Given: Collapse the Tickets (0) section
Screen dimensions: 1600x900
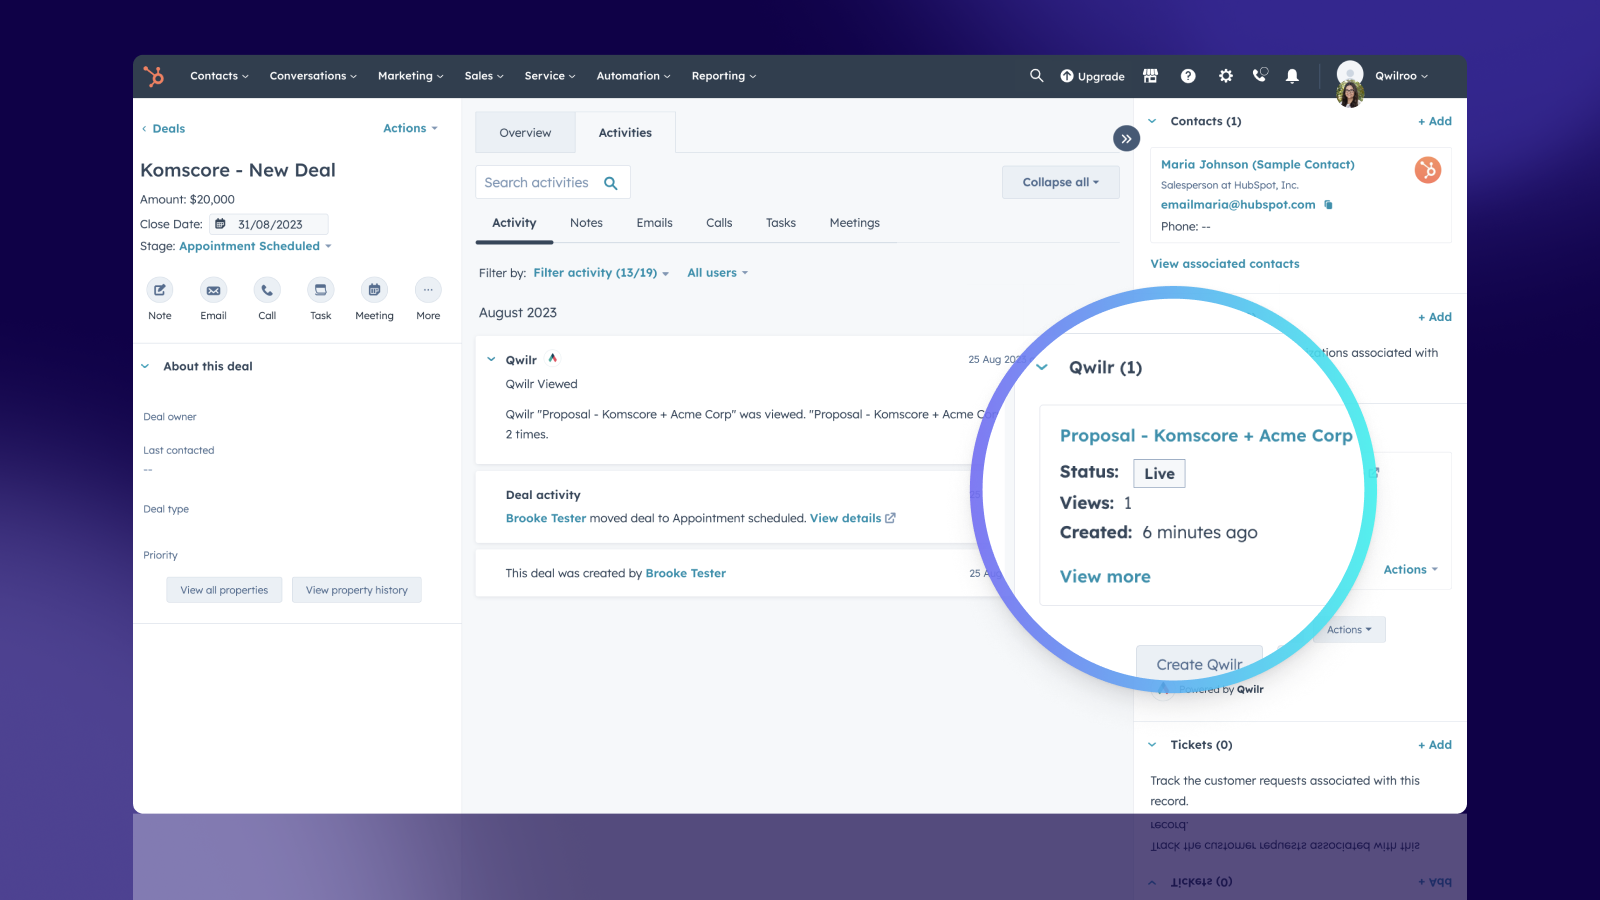Looking at the screenshot, I should click(x=1152, y=745).
